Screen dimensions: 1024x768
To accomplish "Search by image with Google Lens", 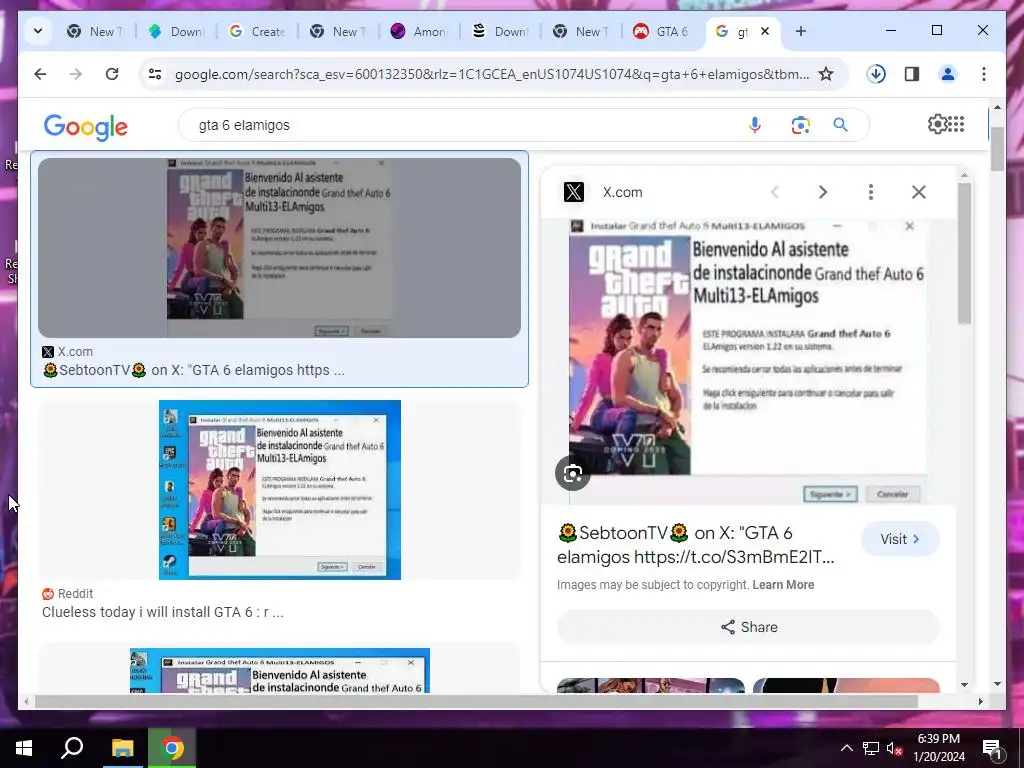I will (x=800, y=125).
